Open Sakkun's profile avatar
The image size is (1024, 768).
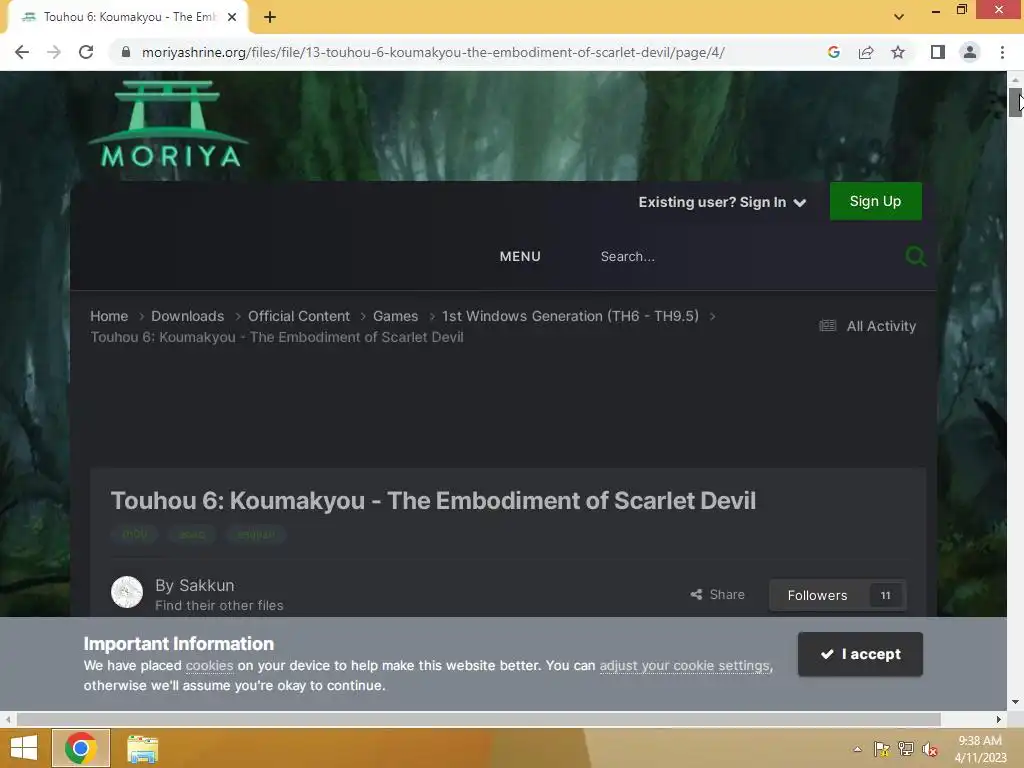pyautogui.click(x=127, y=592)
